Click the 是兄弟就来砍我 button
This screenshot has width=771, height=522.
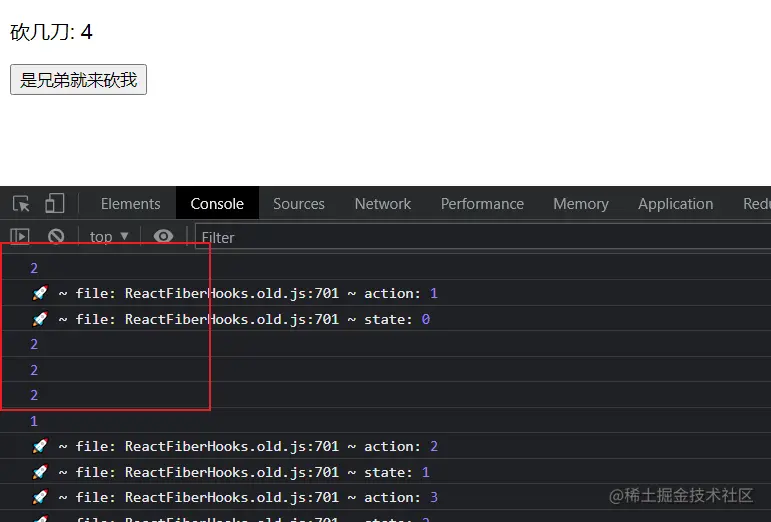pos(78,80)
